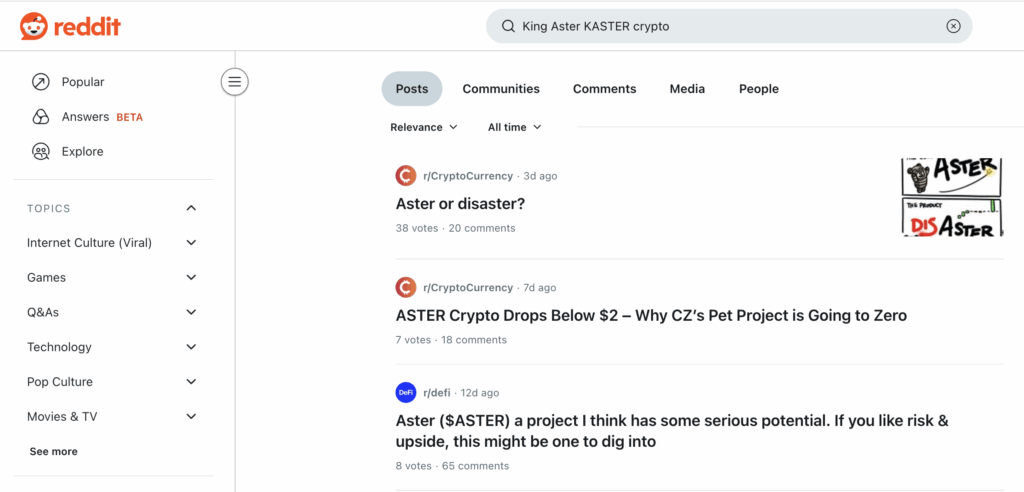
Task: Expand the Internet Culture (Viral) topic
Action: [191, 243]
